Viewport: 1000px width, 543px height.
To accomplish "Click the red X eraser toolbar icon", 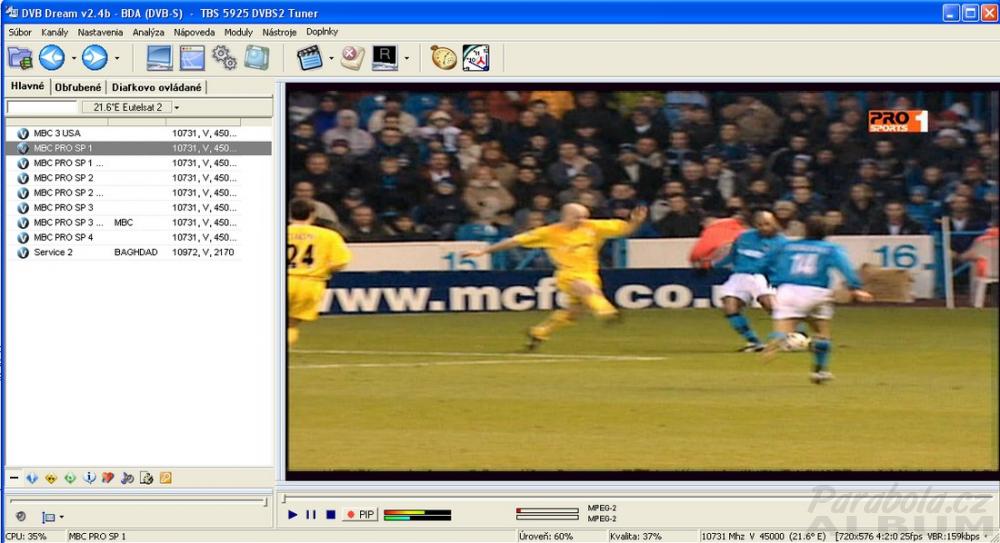I will pyautogui.click(x=352, y=58).
